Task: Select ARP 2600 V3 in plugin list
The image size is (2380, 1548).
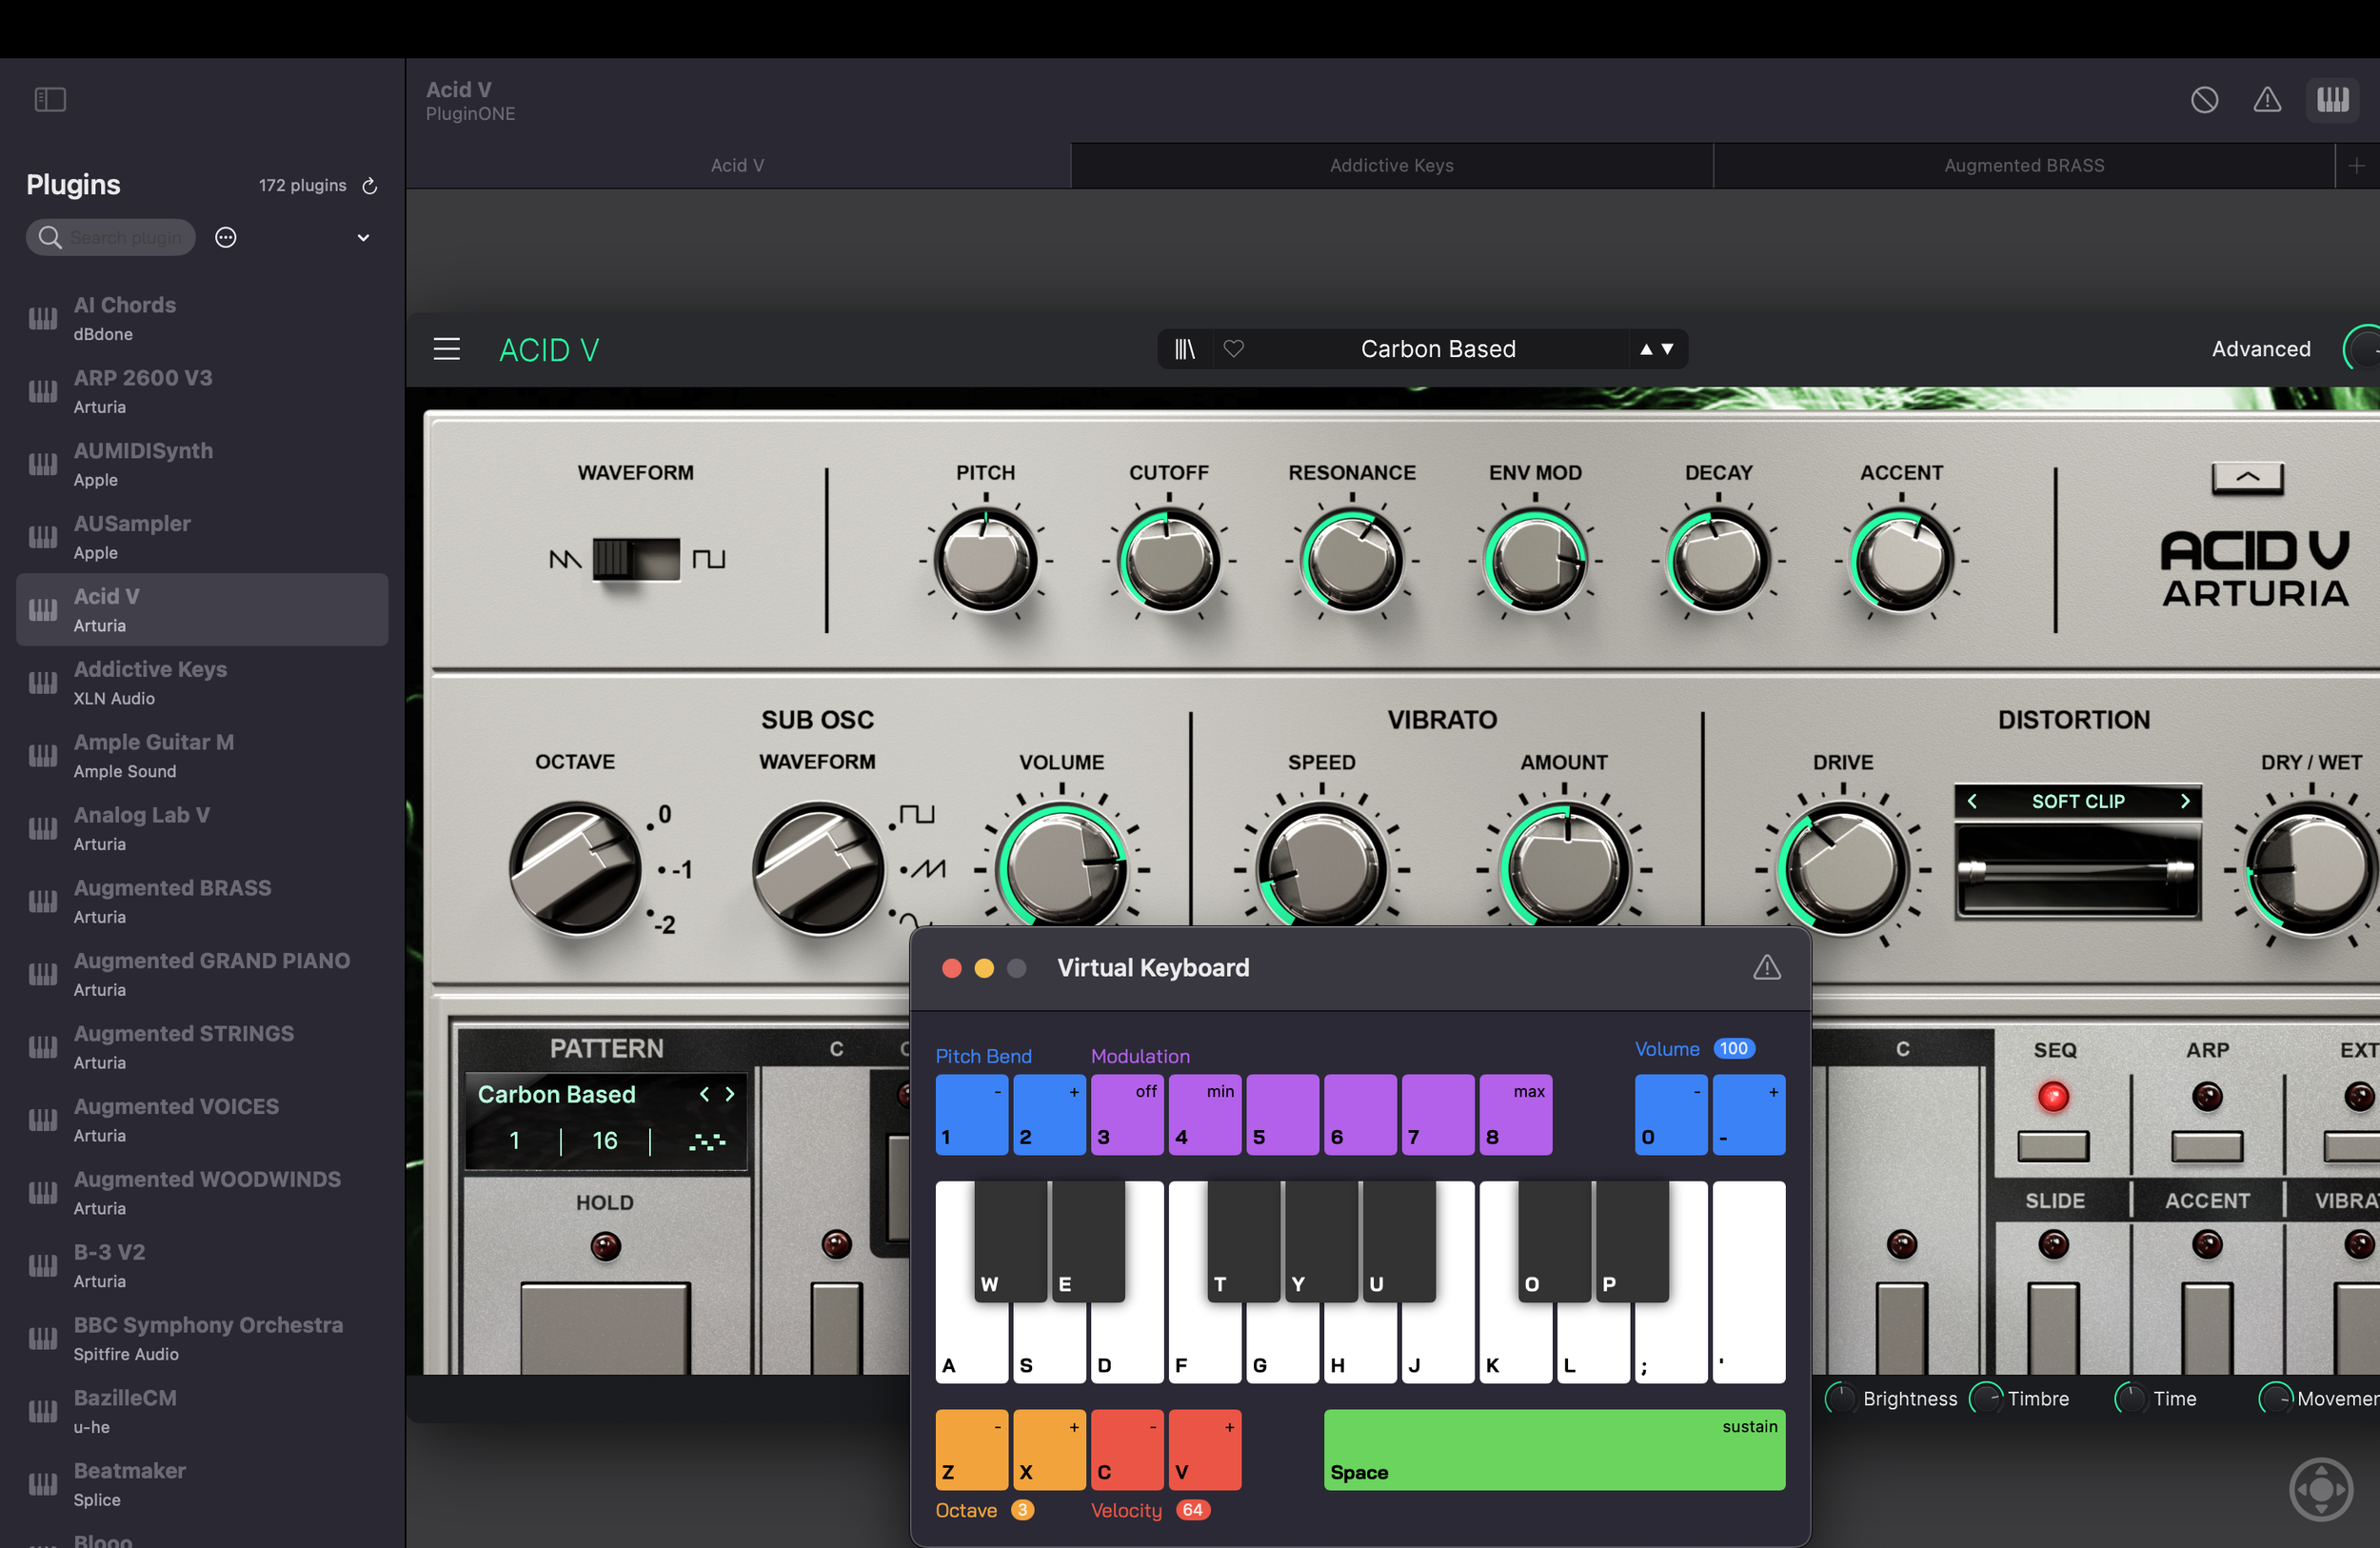Action: (202, 391)
